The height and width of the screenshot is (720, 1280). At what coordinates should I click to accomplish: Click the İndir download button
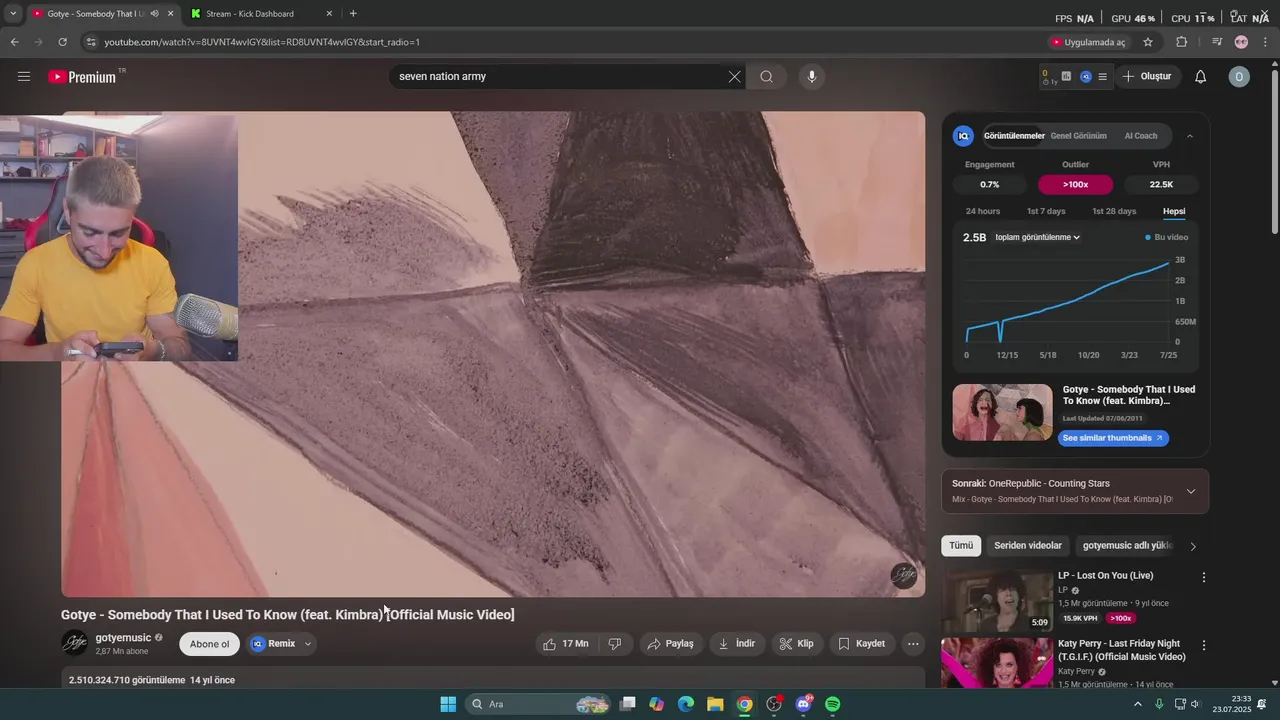(737, 644)
